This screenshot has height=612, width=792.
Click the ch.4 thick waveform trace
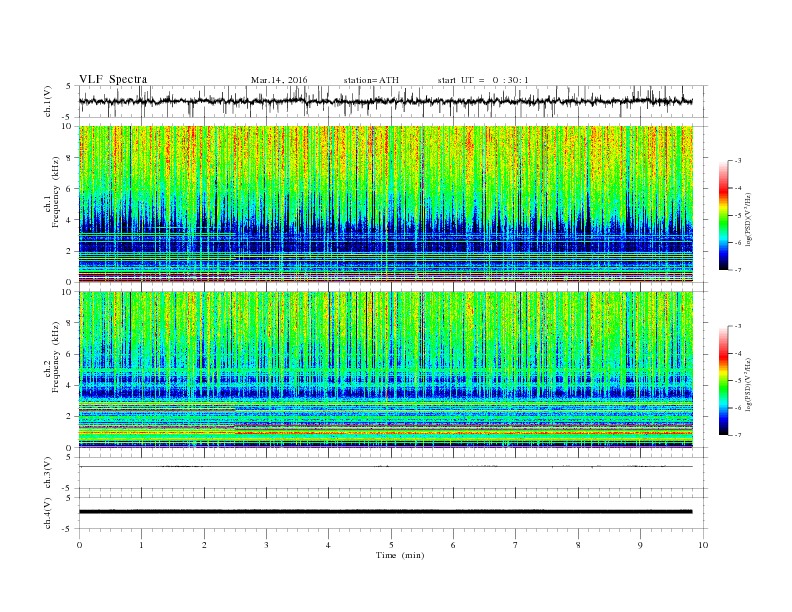click(386, 512)
